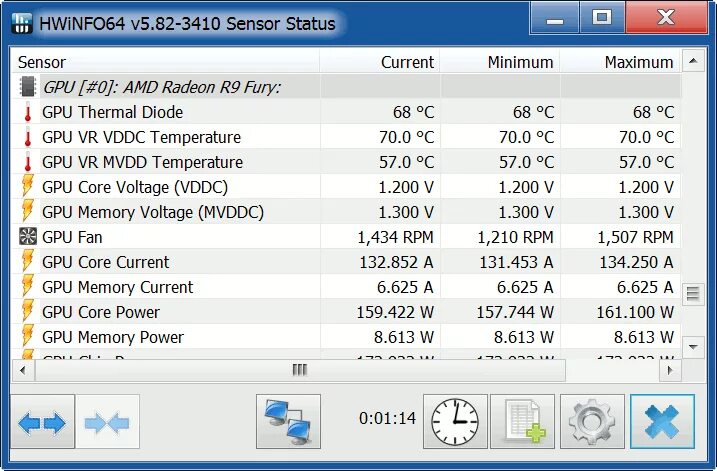Click the 1,210 RPM minimum fan value

pyautogui.click(x=515, y=237)
